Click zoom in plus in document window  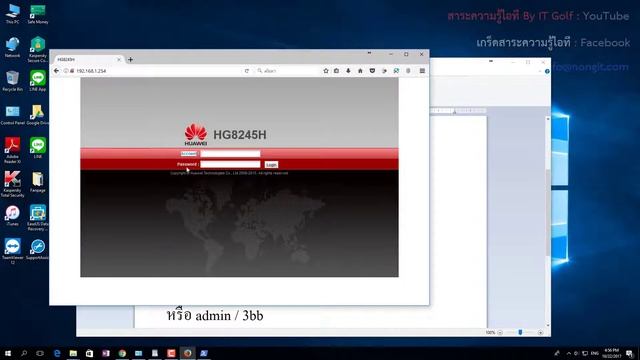click(x=540, y=333)
